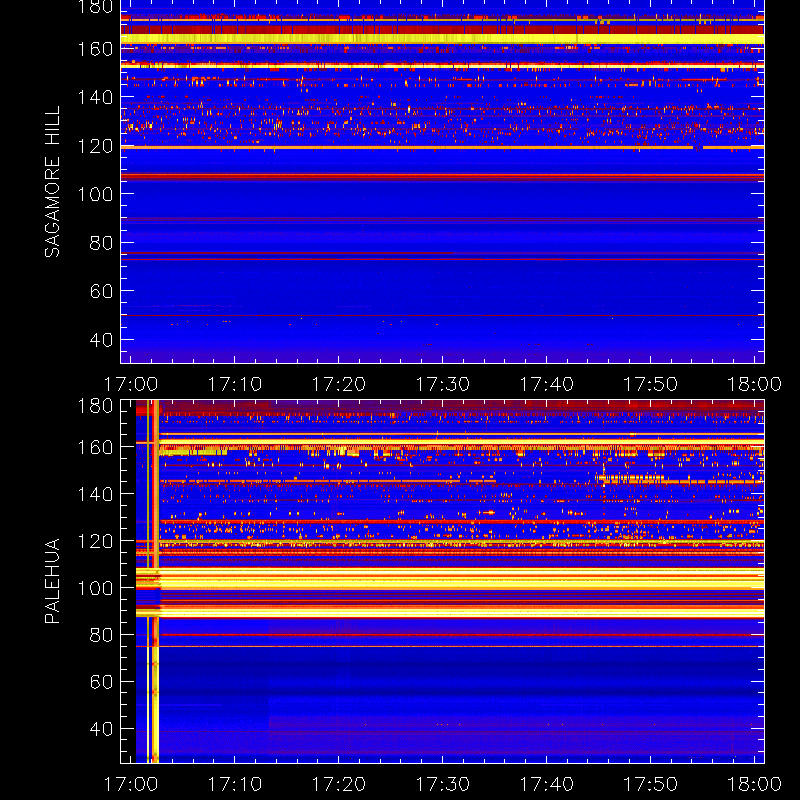Choose Palehua frequency label 100
The height and width of the screenshot is (800, 800).
point(95,588)
